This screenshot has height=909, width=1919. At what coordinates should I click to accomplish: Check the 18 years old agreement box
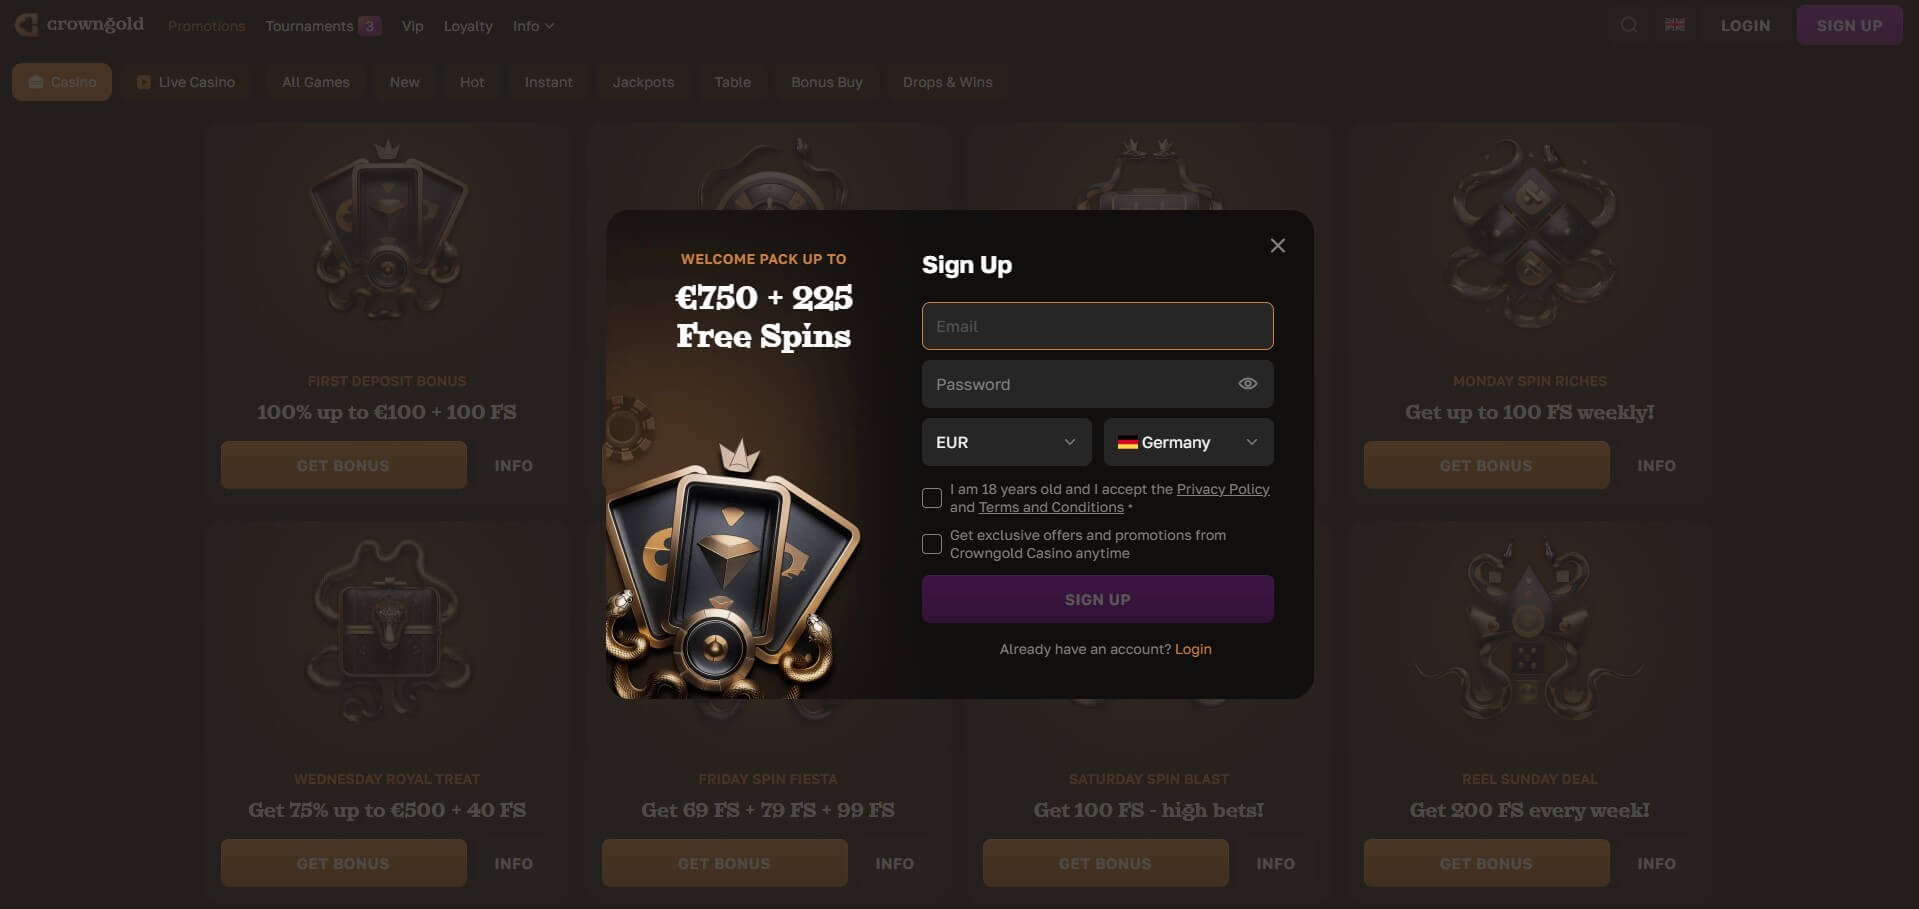tap(932, 498)
